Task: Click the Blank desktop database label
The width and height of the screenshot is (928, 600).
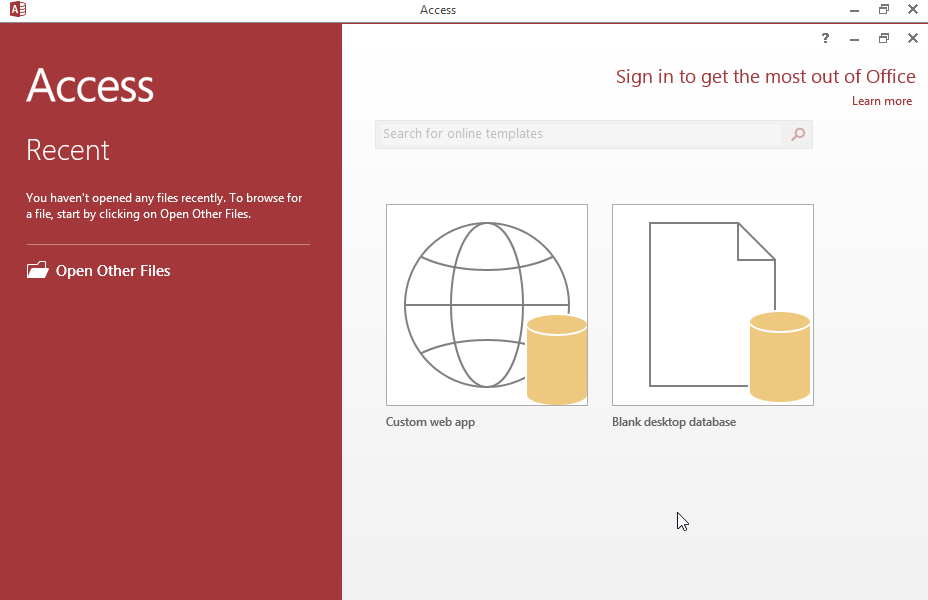Action: pyautogui.click(x=674, y=422)
